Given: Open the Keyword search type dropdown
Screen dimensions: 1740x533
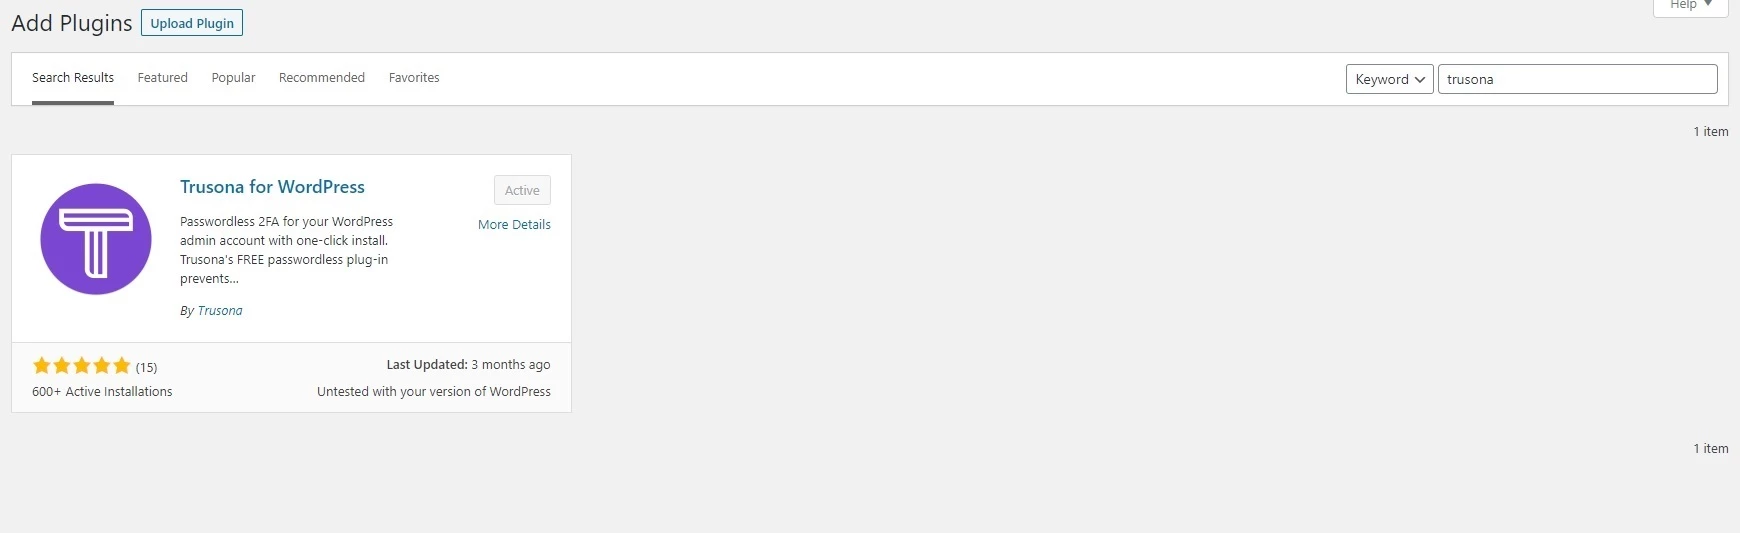Looking at the screenshot, I should tap(1390, 79).
